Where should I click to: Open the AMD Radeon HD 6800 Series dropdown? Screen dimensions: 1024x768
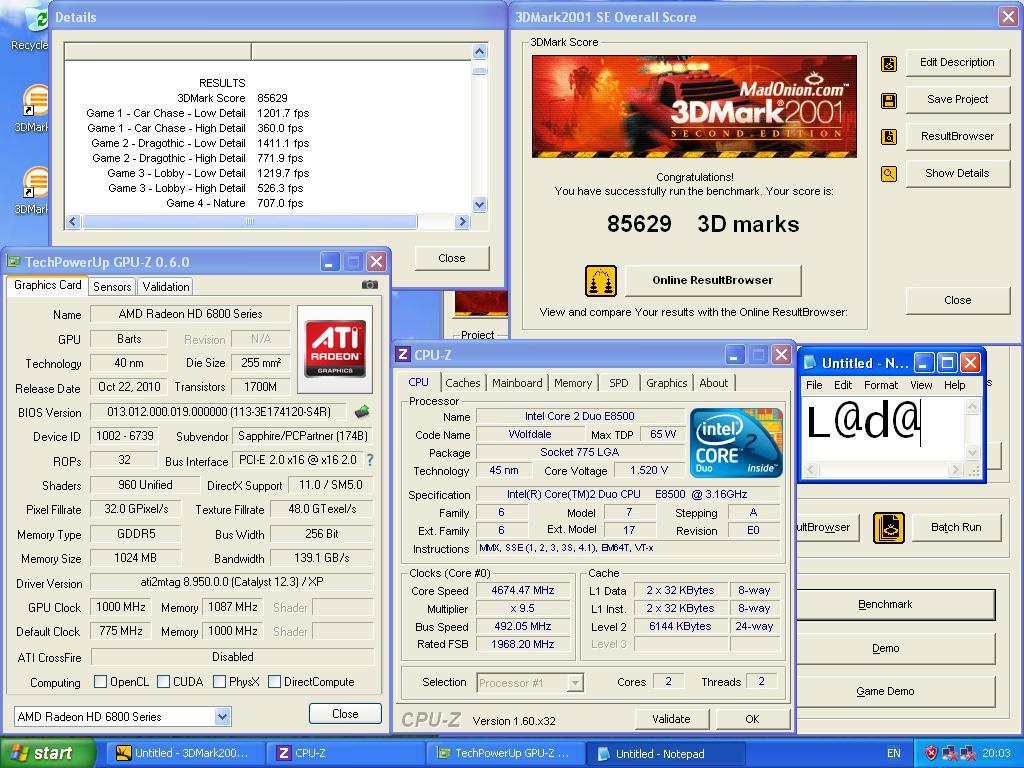click(222, 716)
